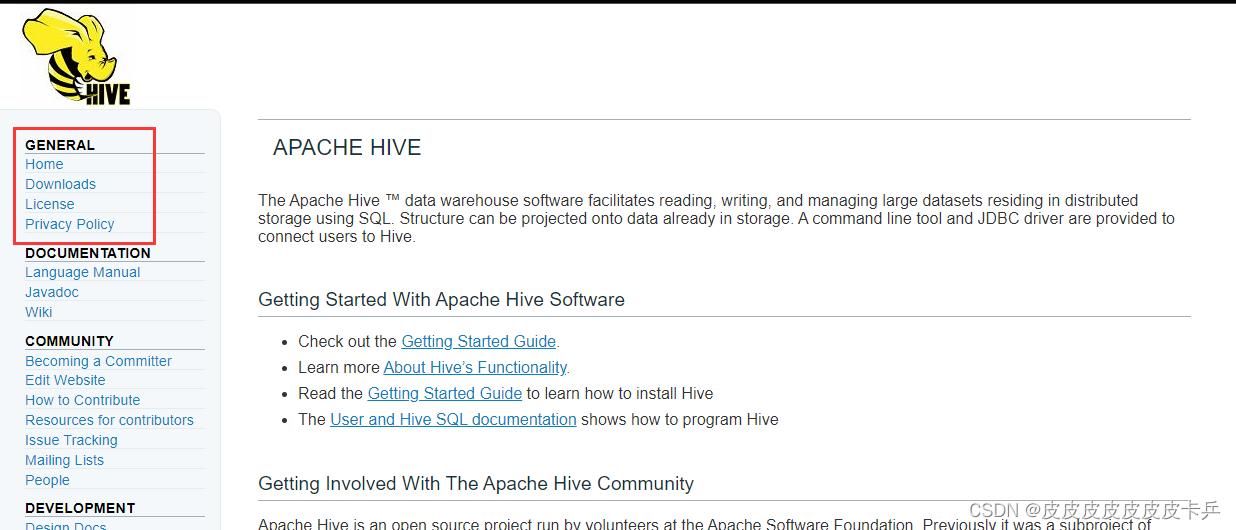
Task: Click the GENERAL section heading
Action: point(60,145)
